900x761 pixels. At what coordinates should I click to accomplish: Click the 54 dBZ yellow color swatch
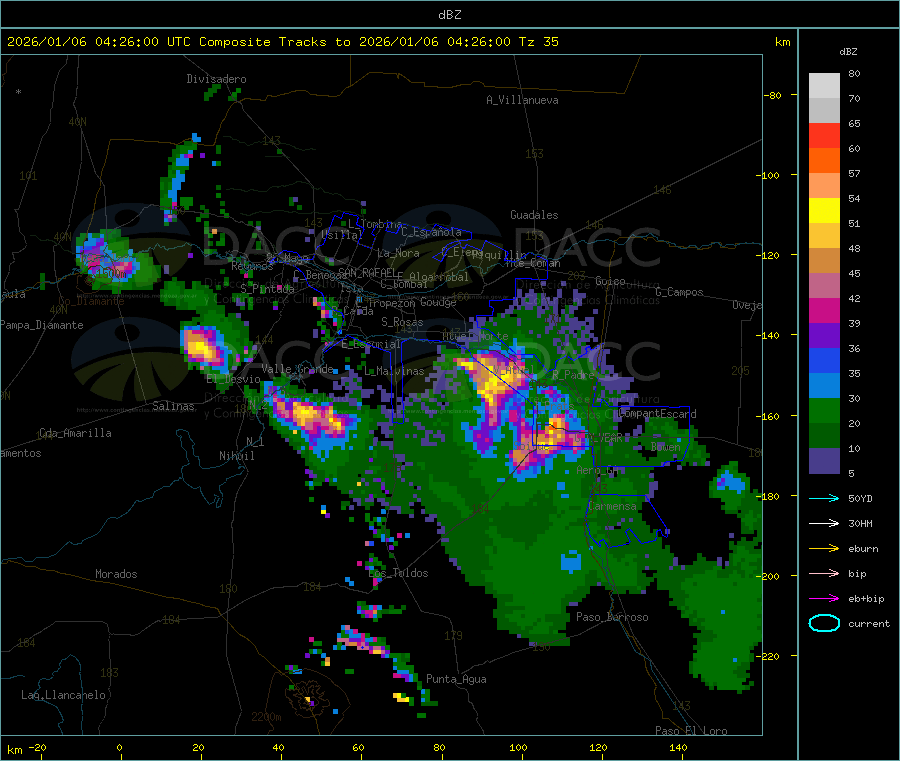pos(824,211)
